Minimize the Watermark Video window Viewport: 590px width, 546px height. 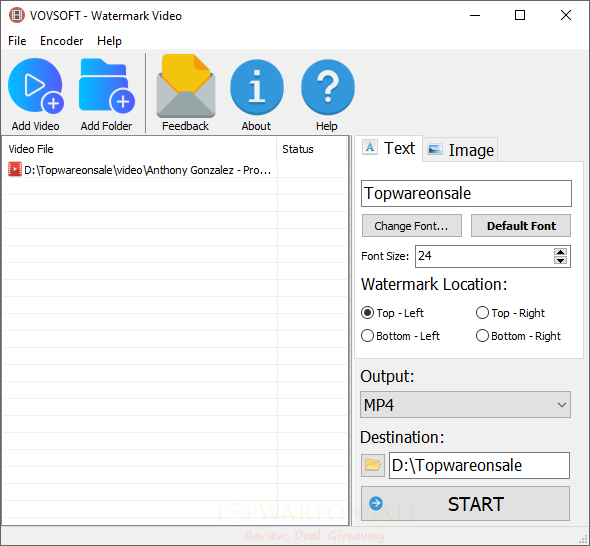coord(475,15)
